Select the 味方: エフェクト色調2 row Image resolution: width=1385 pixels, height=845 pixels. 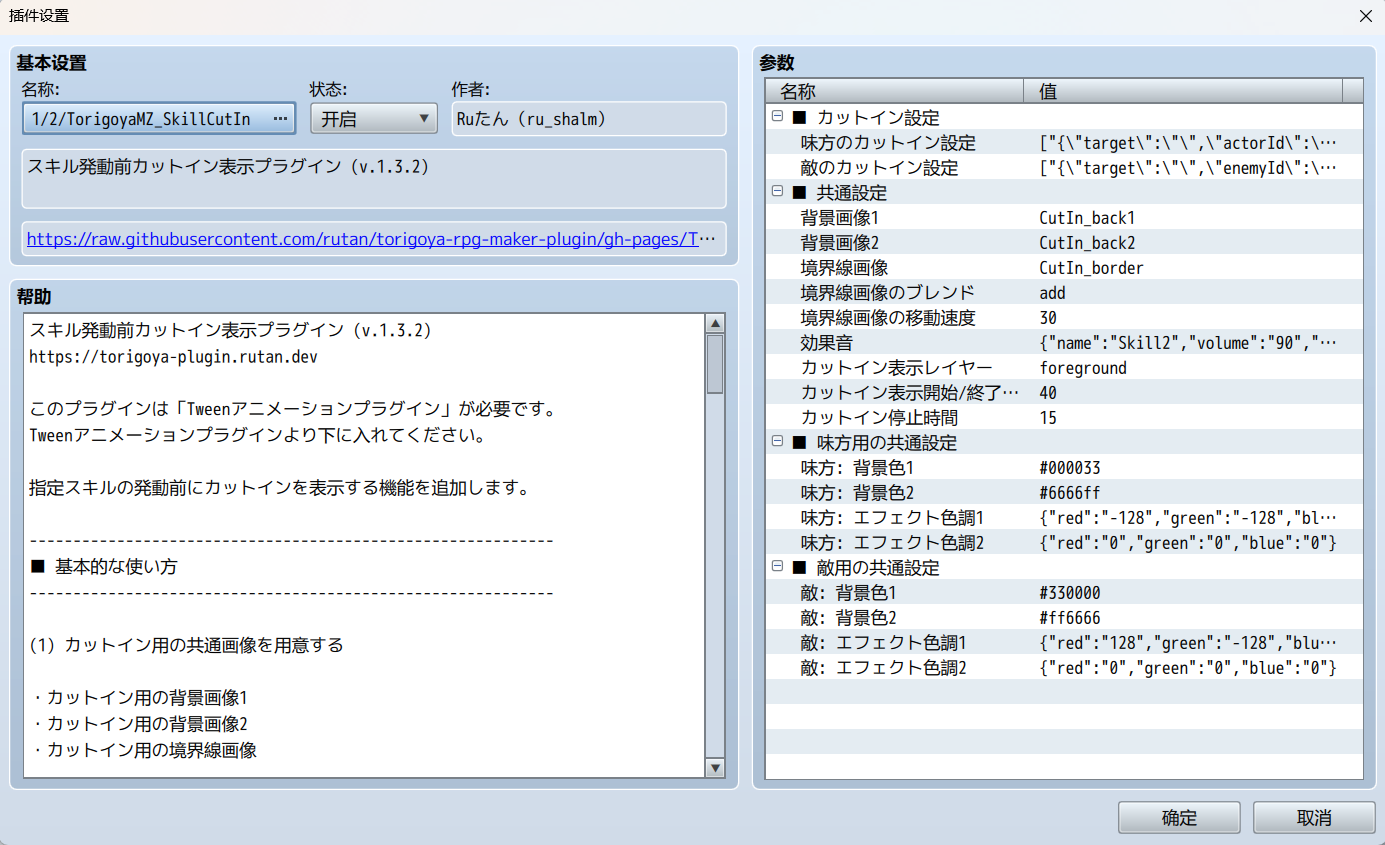tap(1064, 542)
